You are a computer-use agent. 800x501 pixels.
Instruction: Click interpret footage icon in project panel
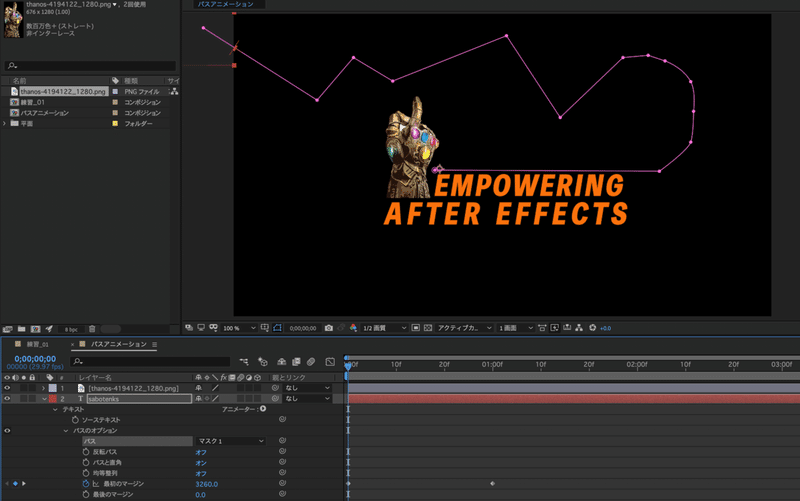8,329
